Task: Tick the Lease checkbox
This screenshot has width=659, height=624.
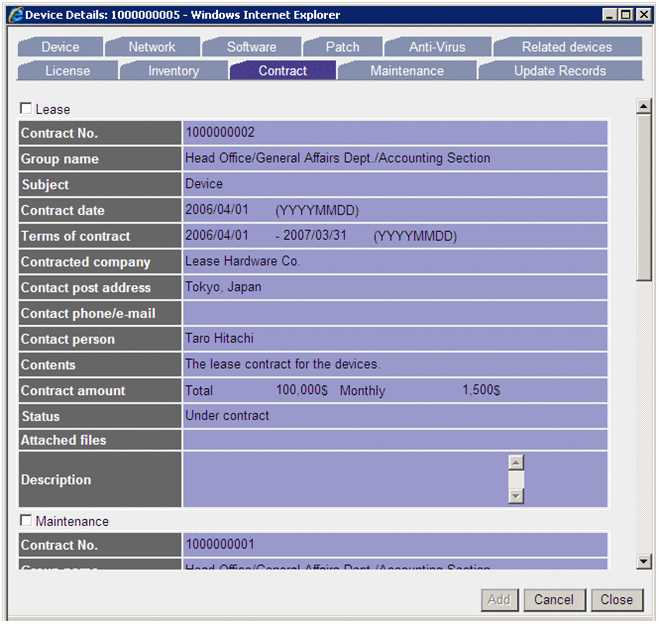Action: (x=26, y=108)
